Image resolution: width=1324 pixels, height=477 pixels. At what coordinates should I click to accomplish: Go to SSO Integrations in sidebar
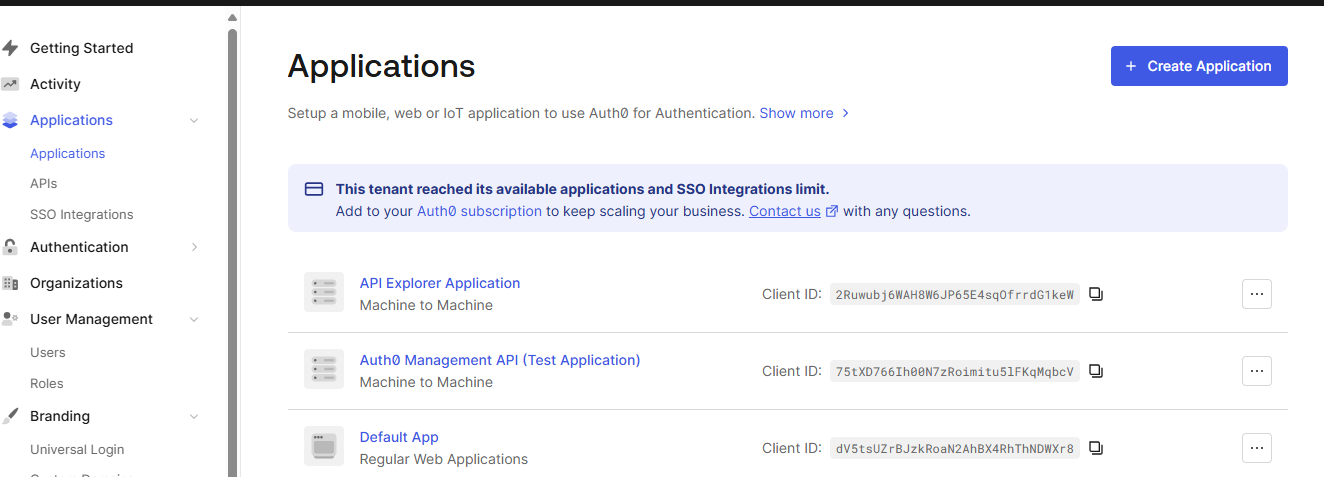click(x=81, y=215)
